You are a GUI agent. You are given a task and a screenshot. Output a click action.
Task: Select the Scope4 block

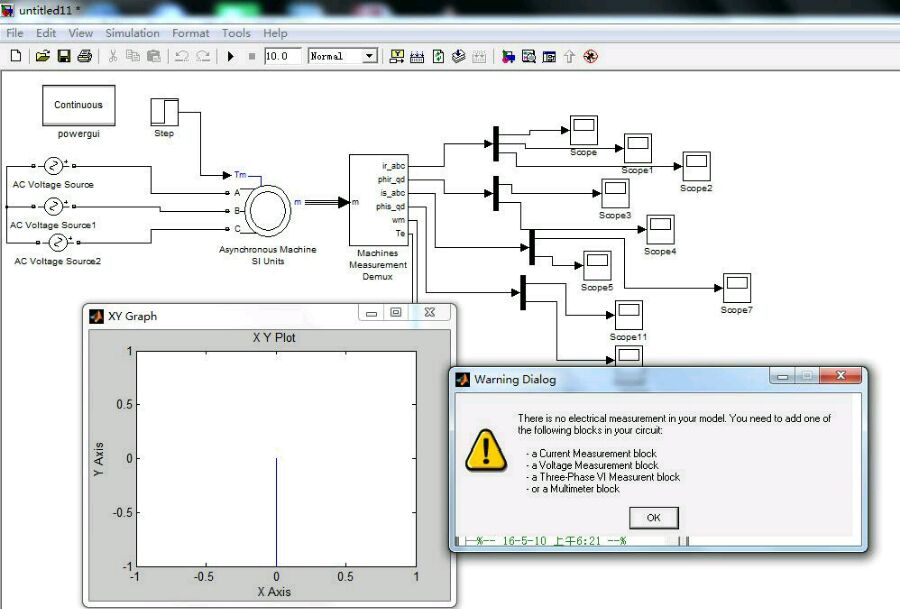[660, 230]
